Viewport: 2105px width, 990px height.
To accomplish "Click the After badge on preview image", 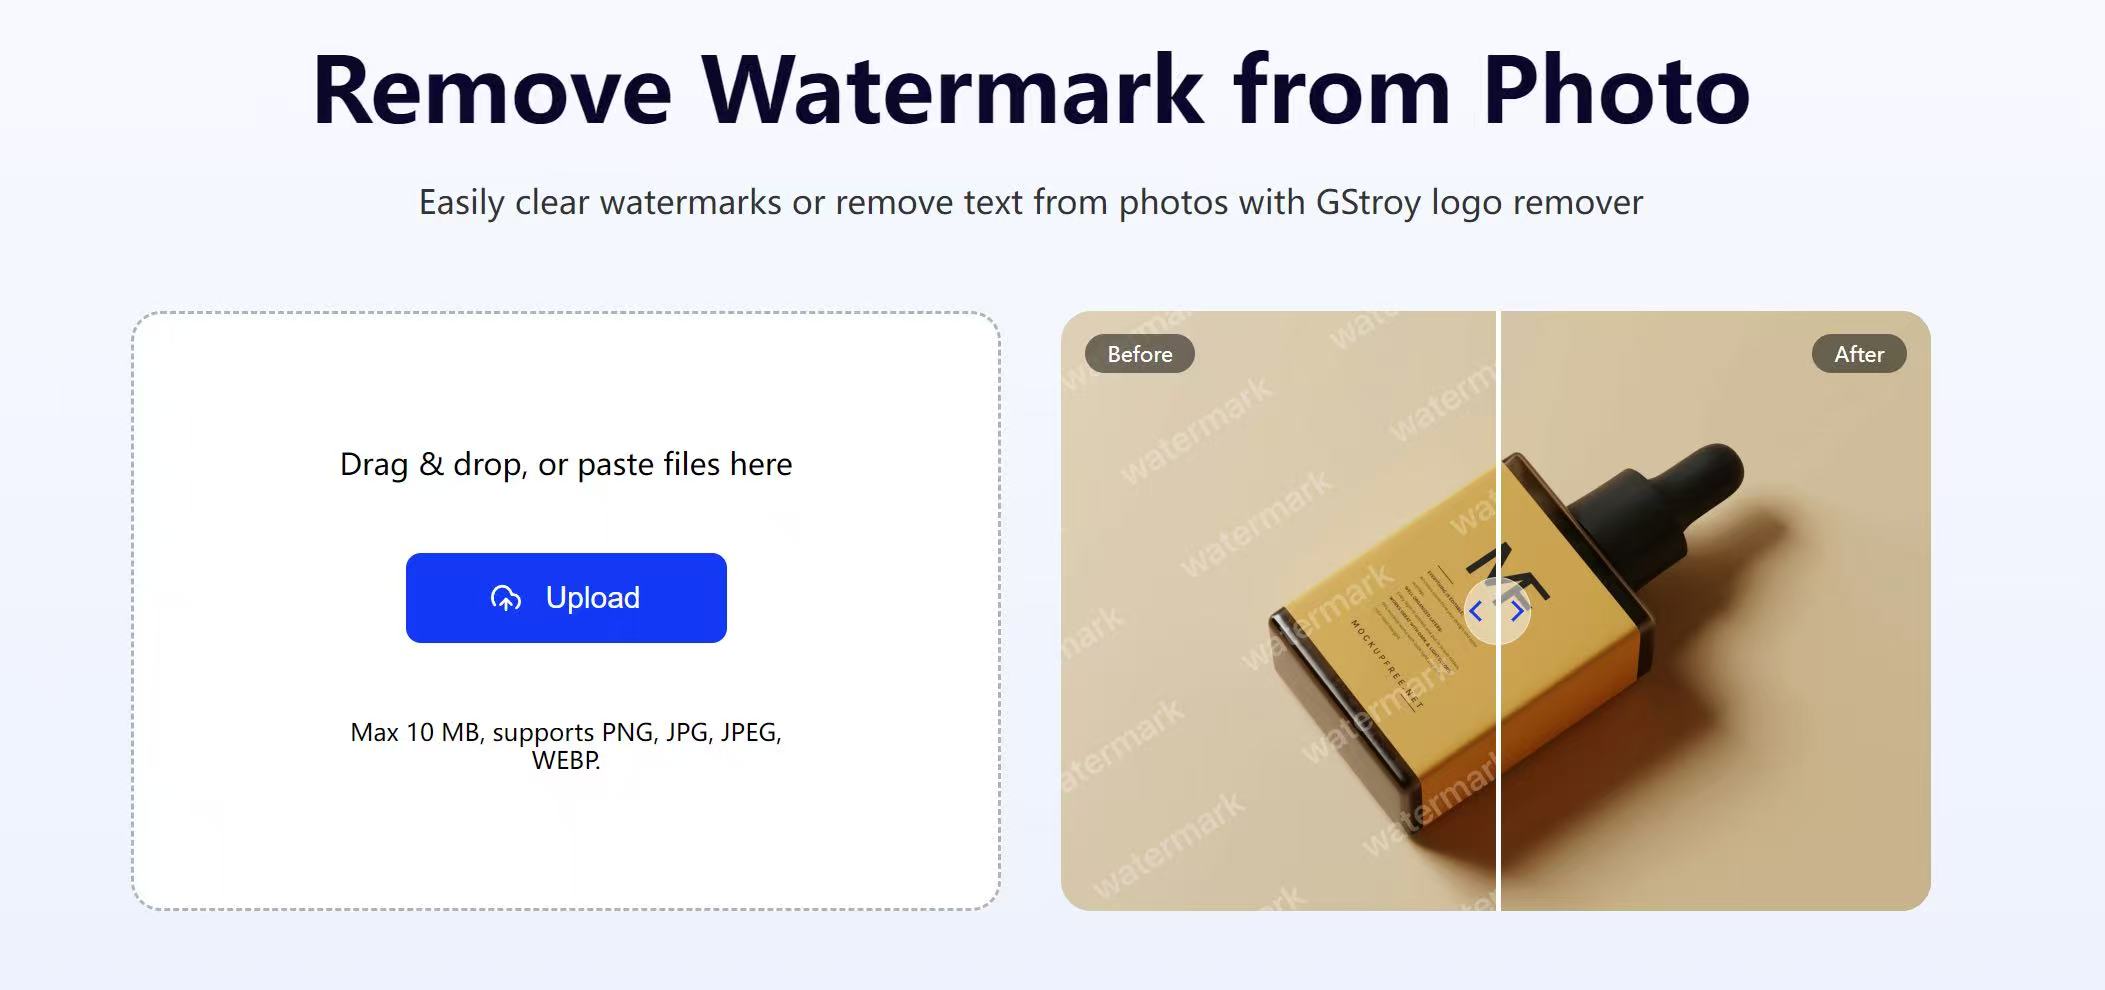I will click(1859, 354).
